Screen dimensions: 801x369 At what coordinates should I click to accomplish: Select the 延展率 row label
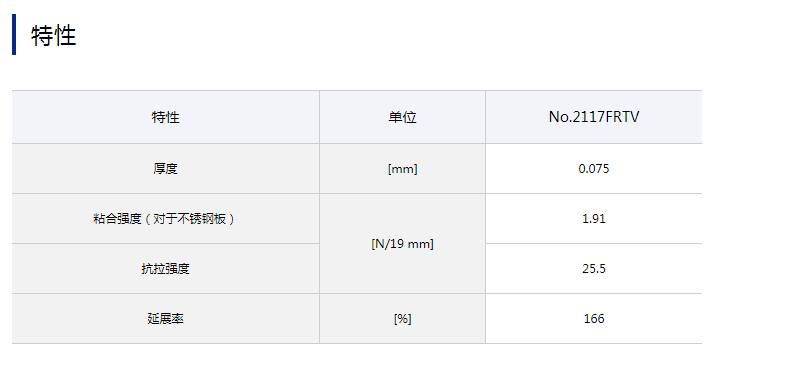coord(166,319)
